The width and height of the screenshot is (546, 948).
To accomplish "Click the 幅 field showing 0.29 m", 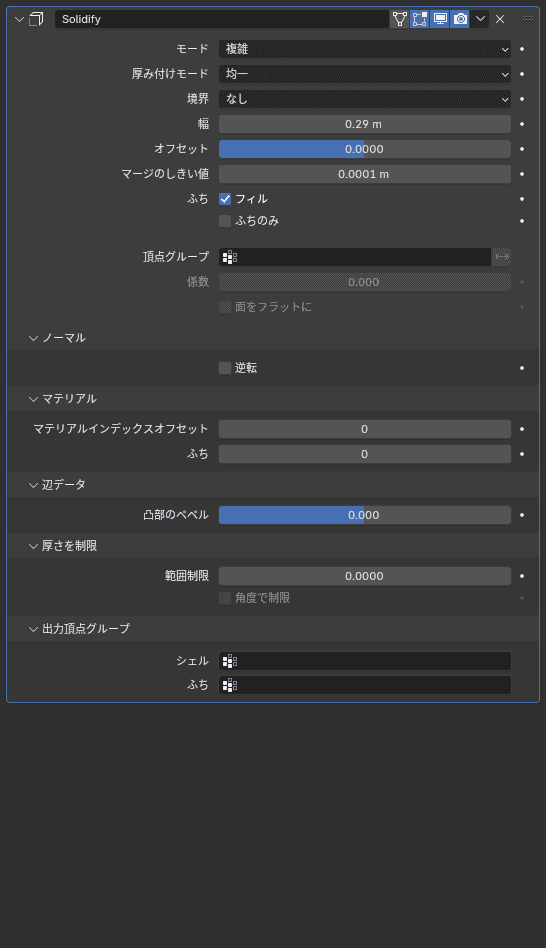I will pos(365,124).
